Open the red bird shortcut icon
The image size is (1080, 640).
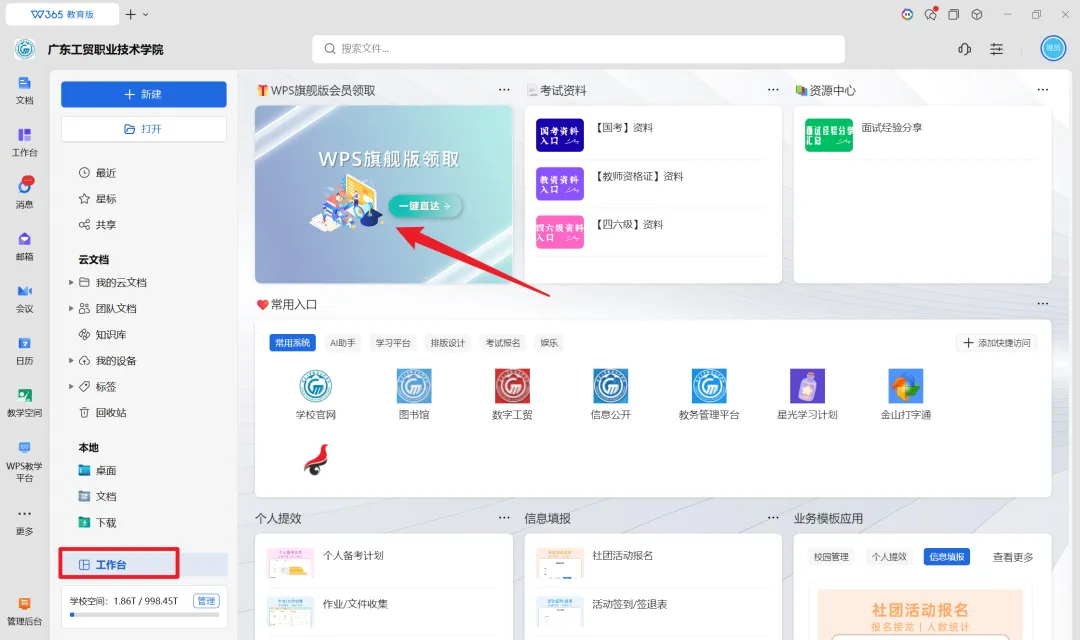[316, 460]
